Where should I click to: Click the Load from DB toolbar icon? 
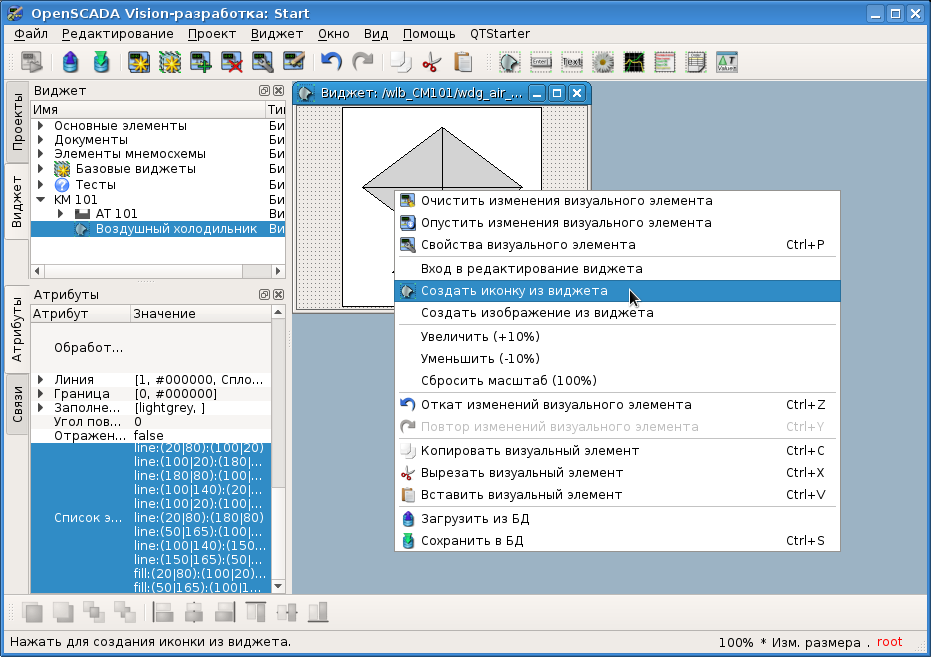click(70, 62)
